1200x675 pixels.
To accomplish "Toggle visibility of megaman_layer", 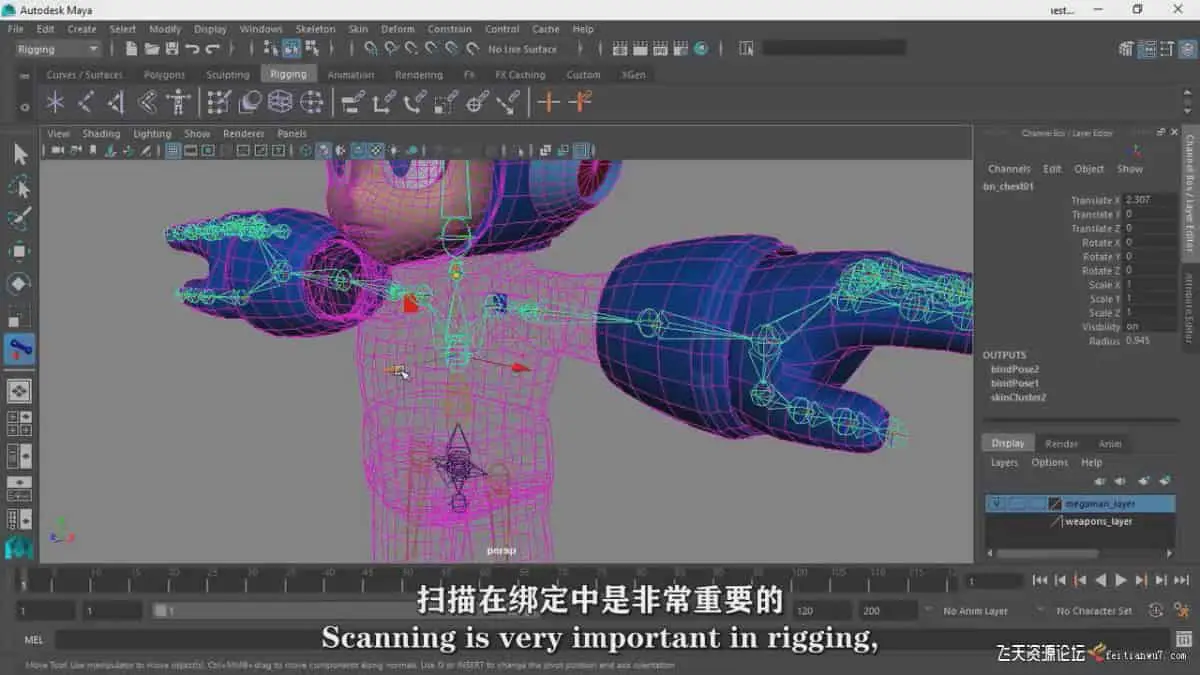I will (995, 504).
